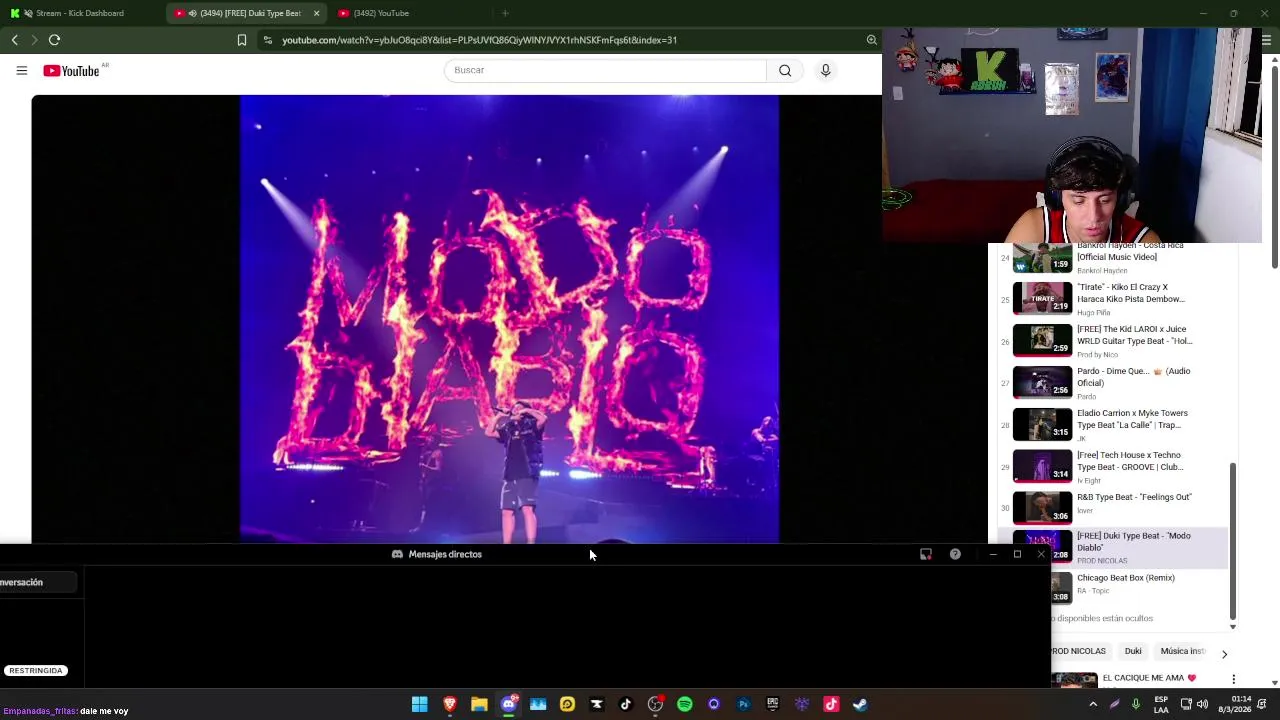1280x720 pixels.
Task: Open a new browser tab with plus
Action: (x=505, y=13)
